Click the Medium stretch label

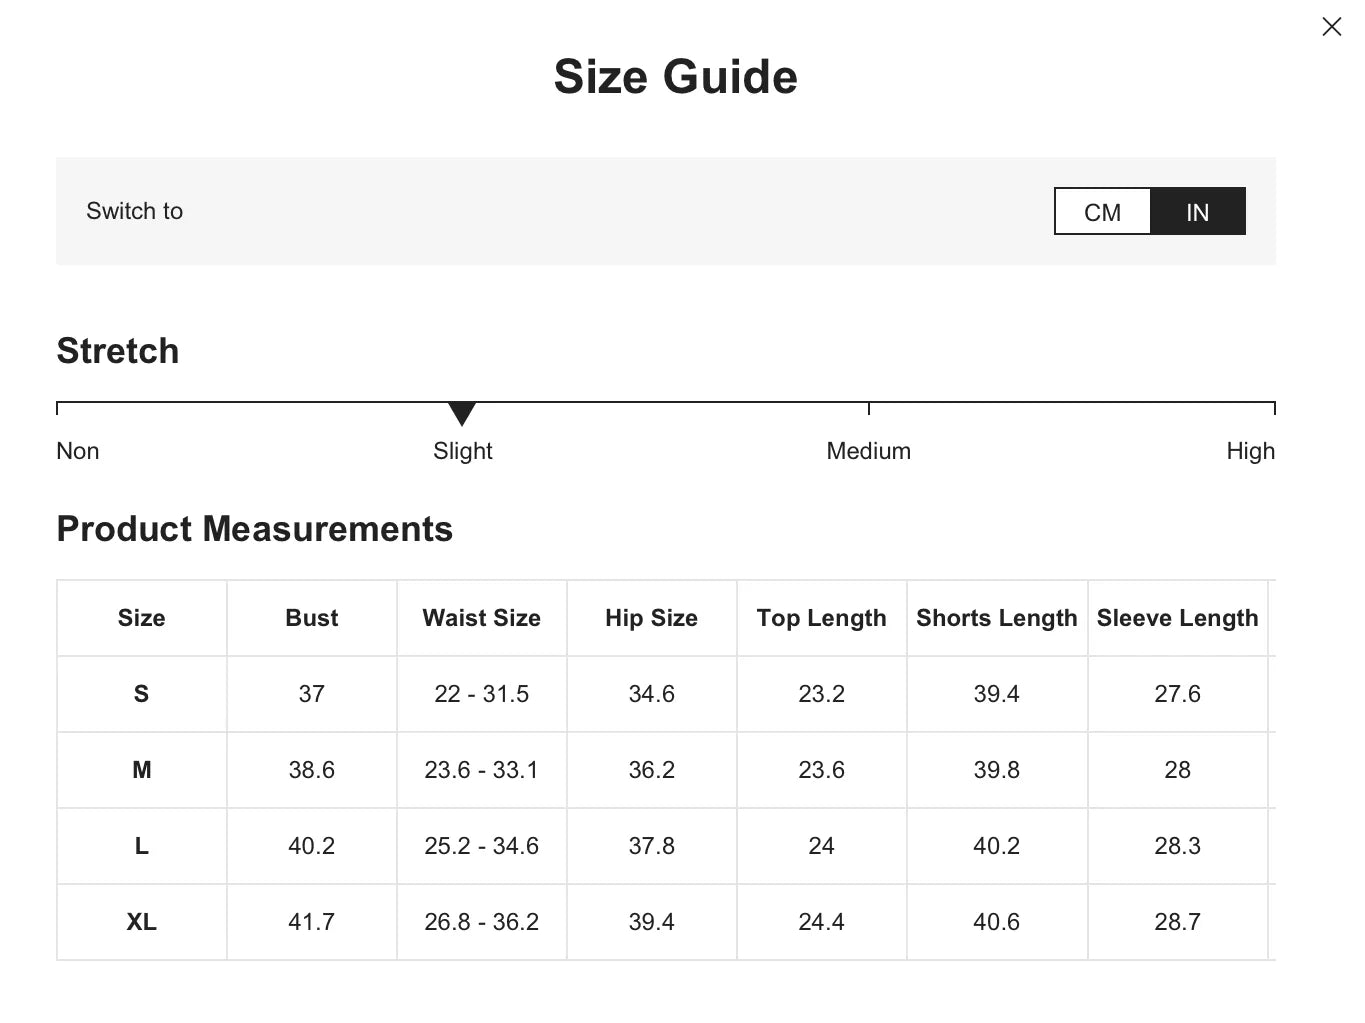pos(868,451)
